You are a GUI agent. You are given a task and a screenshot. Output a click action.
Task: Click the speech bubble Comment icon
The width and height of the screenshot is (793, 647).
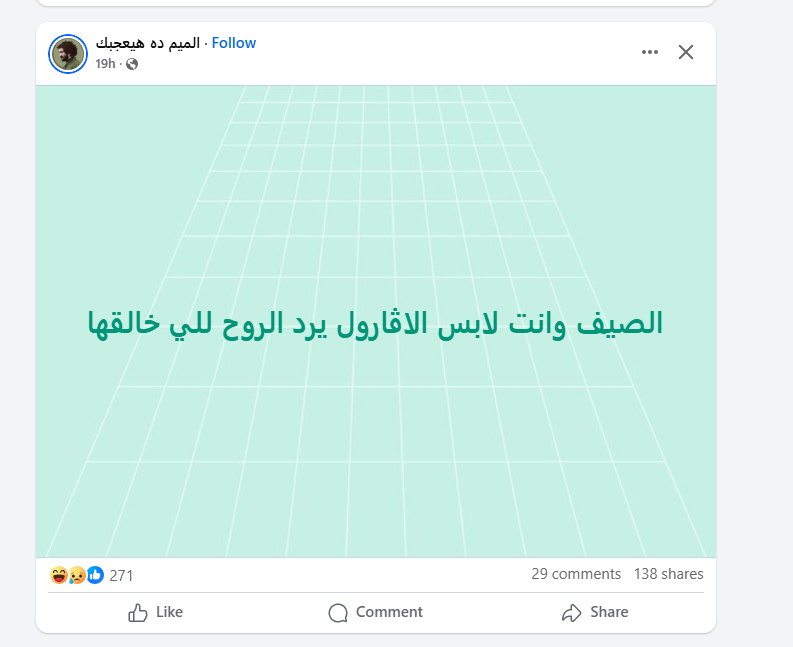pyautogui.click(x=338, y=612)
